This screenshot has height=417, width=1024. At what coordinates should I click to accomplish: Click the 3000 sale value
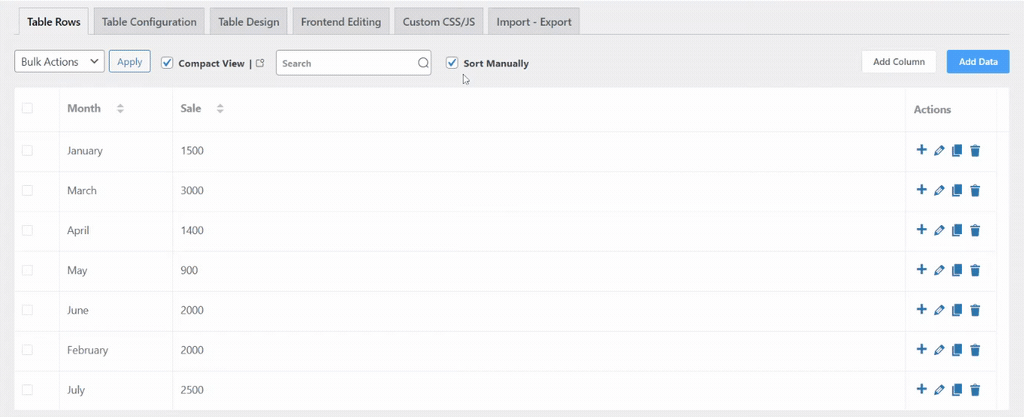click(x=192, y=191)
